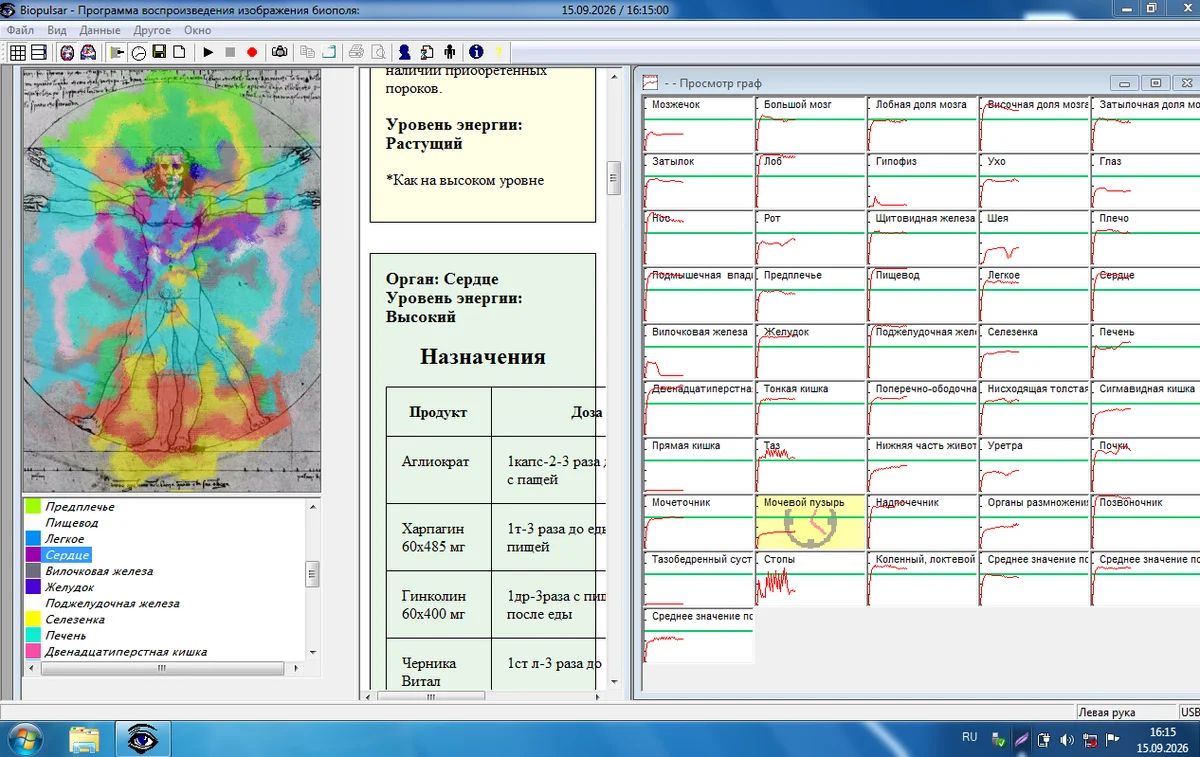Screen dimensions: 1200x757
Task: Select Пищевод in the organ list
Action: (72, 523)
